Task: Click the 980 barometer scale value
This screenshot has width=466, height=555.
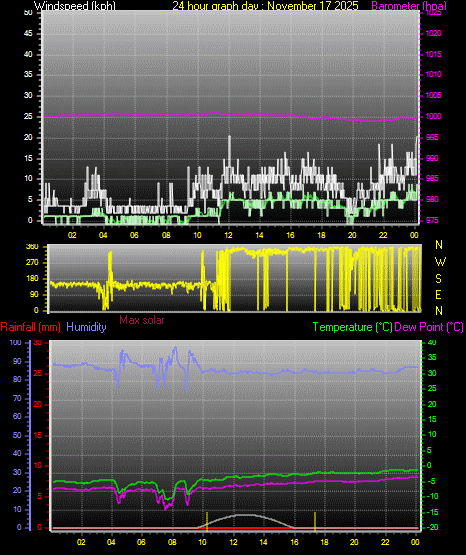Action: 432,199
